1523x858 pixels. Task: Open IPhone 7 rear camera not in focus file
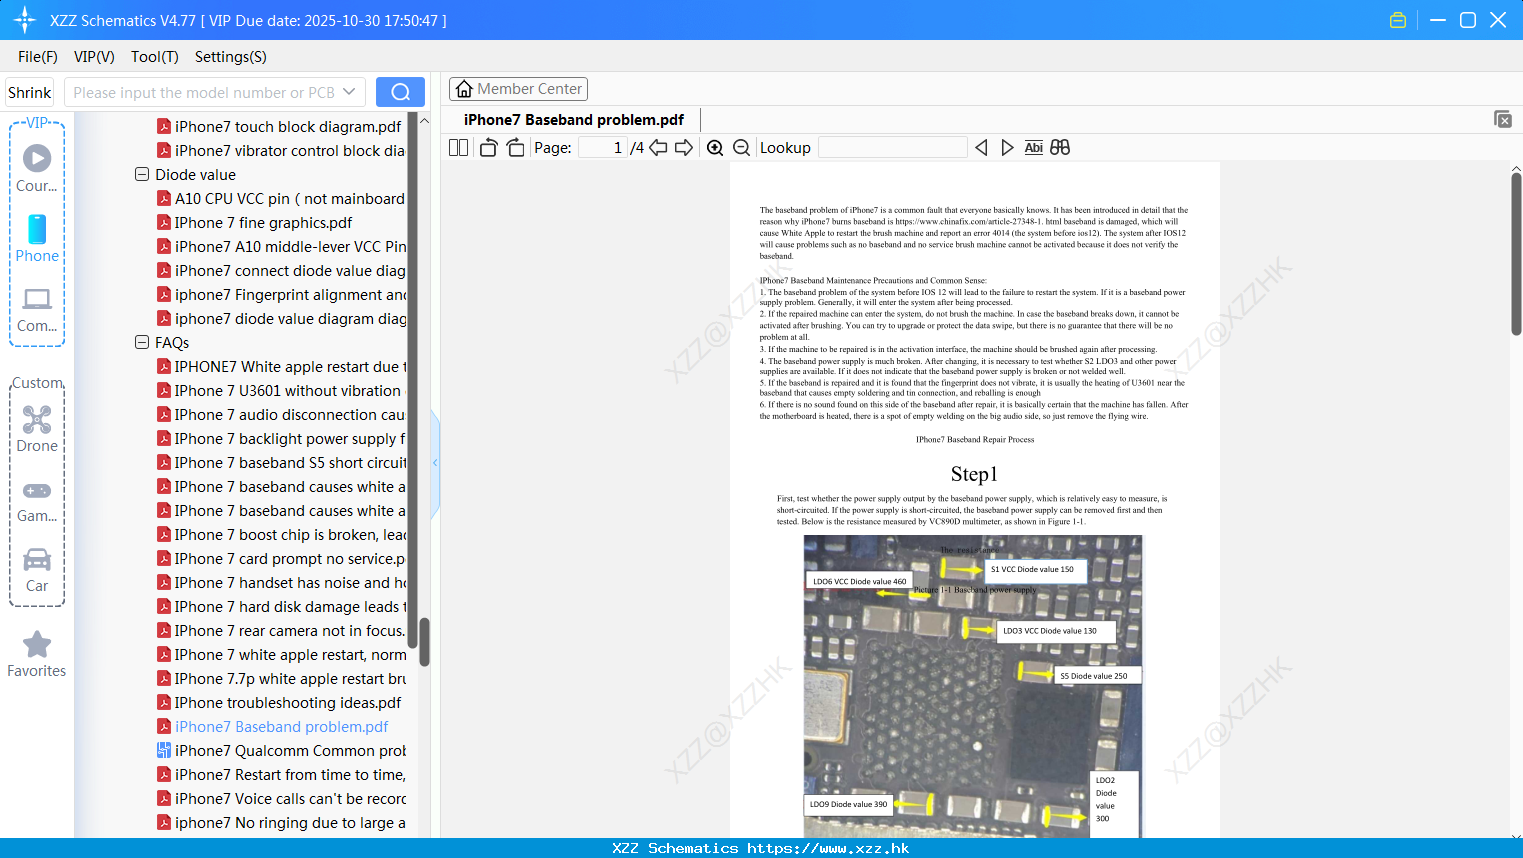pos(281,631)
